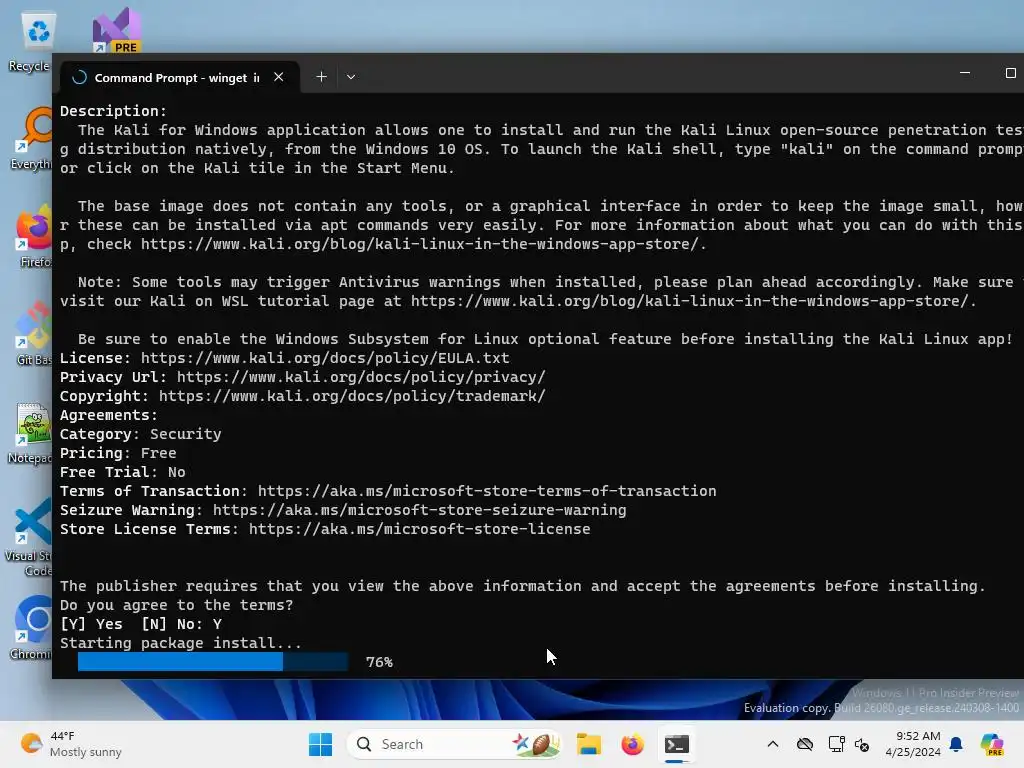Click the Terms of Transaction URL
The image size is (1024, 768).
tap(487, 491)
